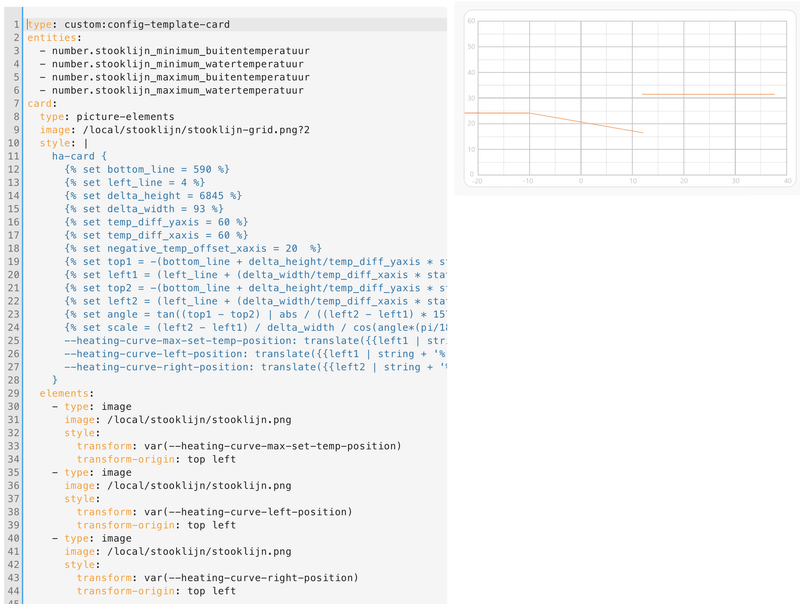Click the sloped orange heating curve segment
The width and height of the screenshot is (800, 604).
tap(586, 123)
